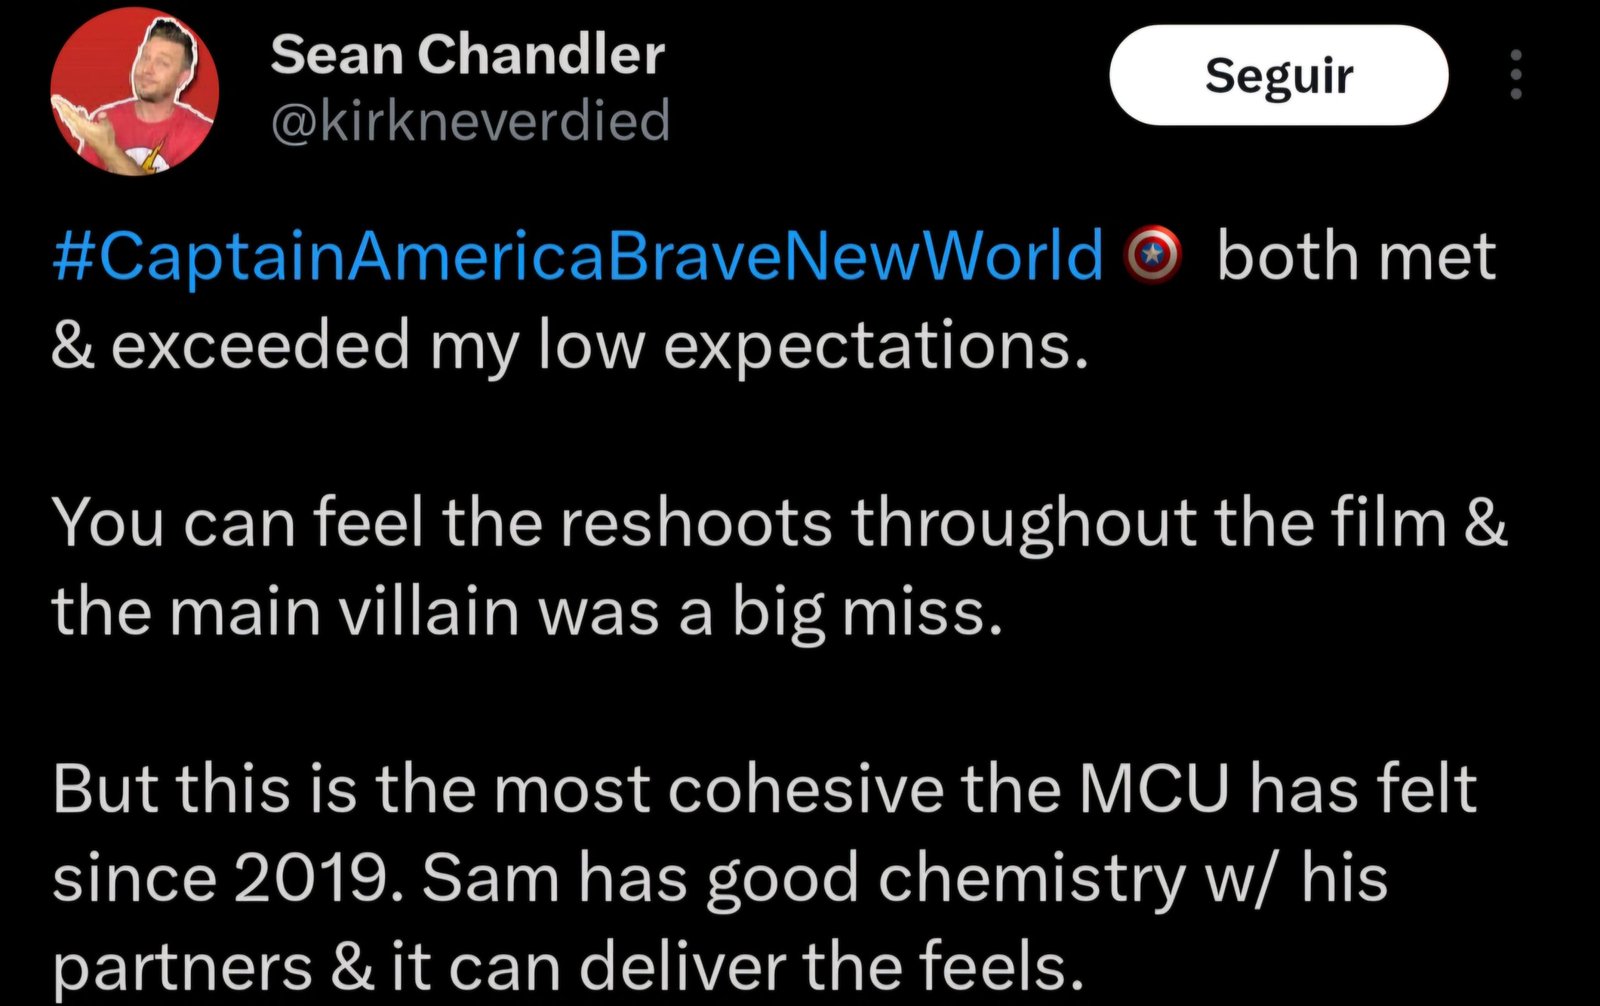1600x1006 pixels.
Task: Click the line starting "But this is the most cohesive"
Action: [765, 789]
